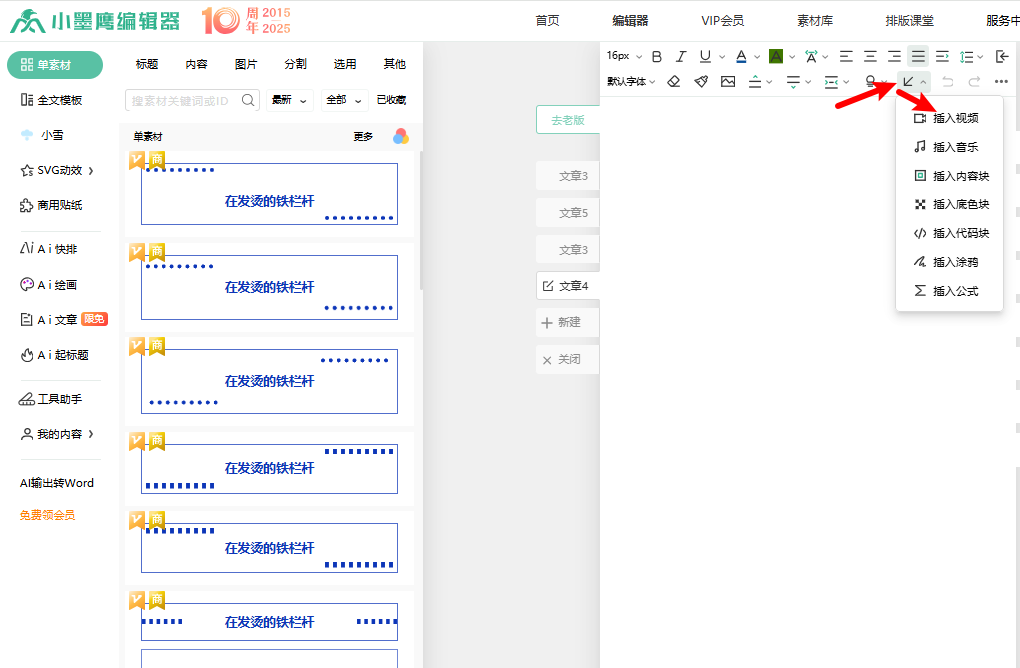Select the format painter brush icon
The image size is (1020, 668).
click(x=701, y=81)
